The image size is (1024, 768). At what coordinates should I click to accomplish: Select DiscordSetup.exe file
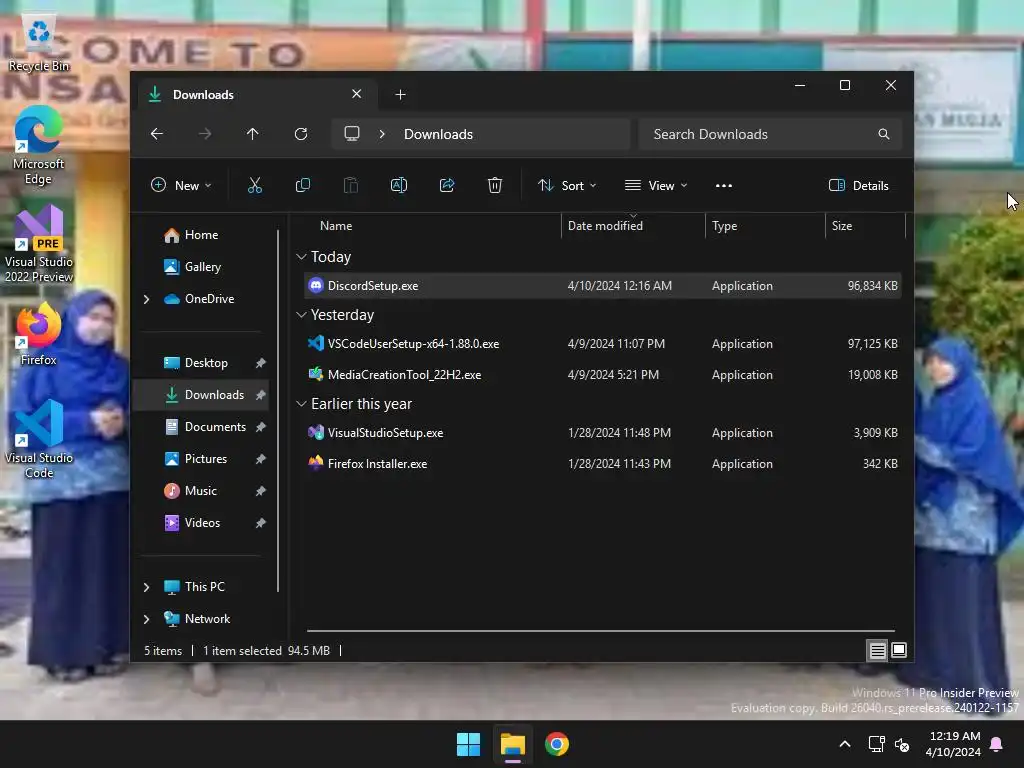603,286
